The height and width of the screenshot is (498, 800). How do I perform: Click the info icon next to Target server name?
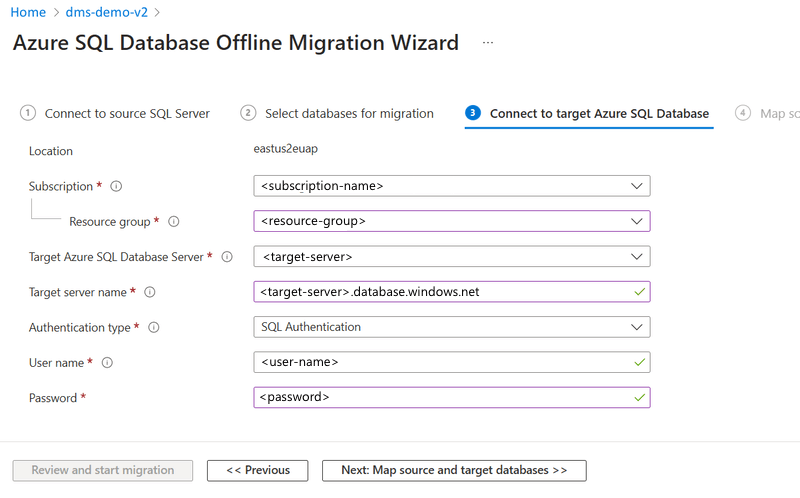coord(150,292)
